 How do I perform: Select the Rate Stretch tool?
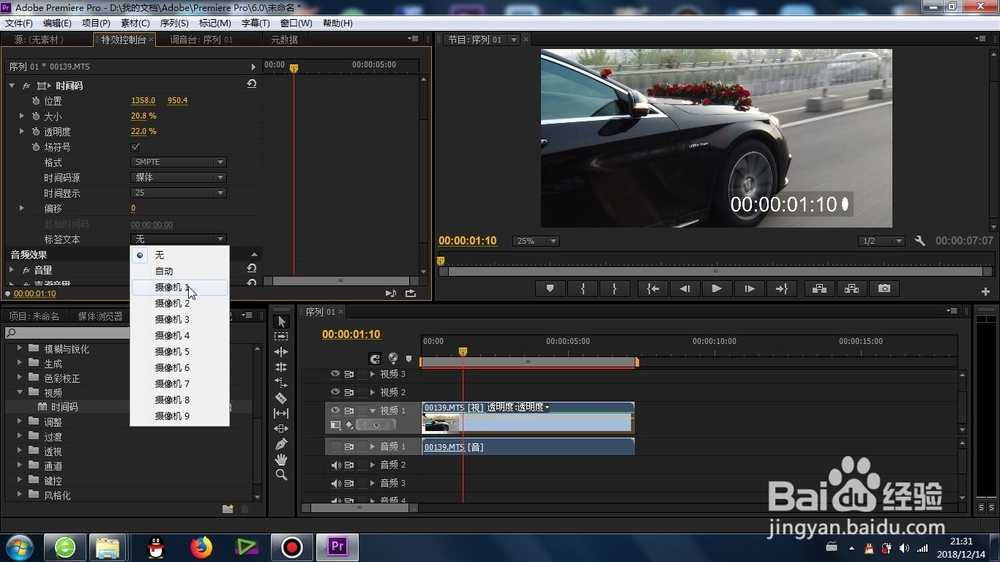(x=281, y=382)
